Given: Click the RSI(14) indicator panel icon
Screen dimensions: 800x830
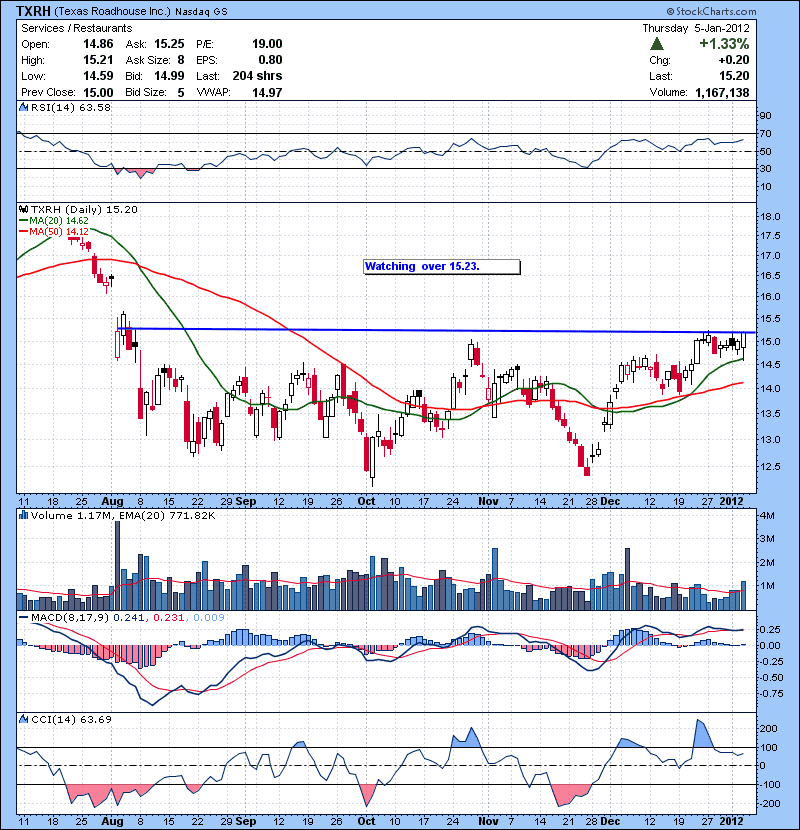Looking at the screenshot, I should (24, 107).
